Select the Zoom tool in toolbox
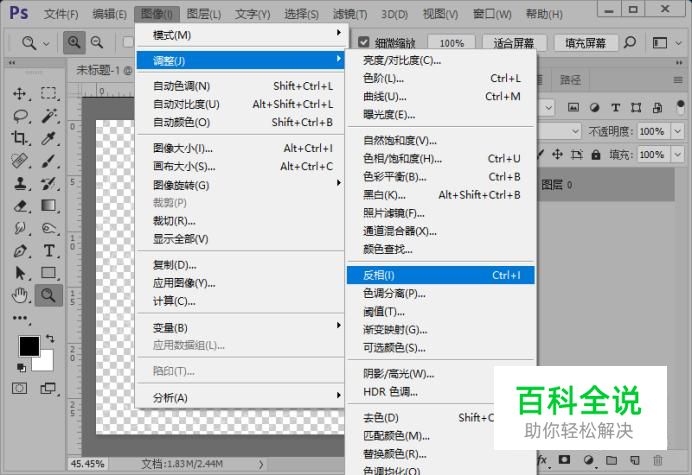 point(49,295)
